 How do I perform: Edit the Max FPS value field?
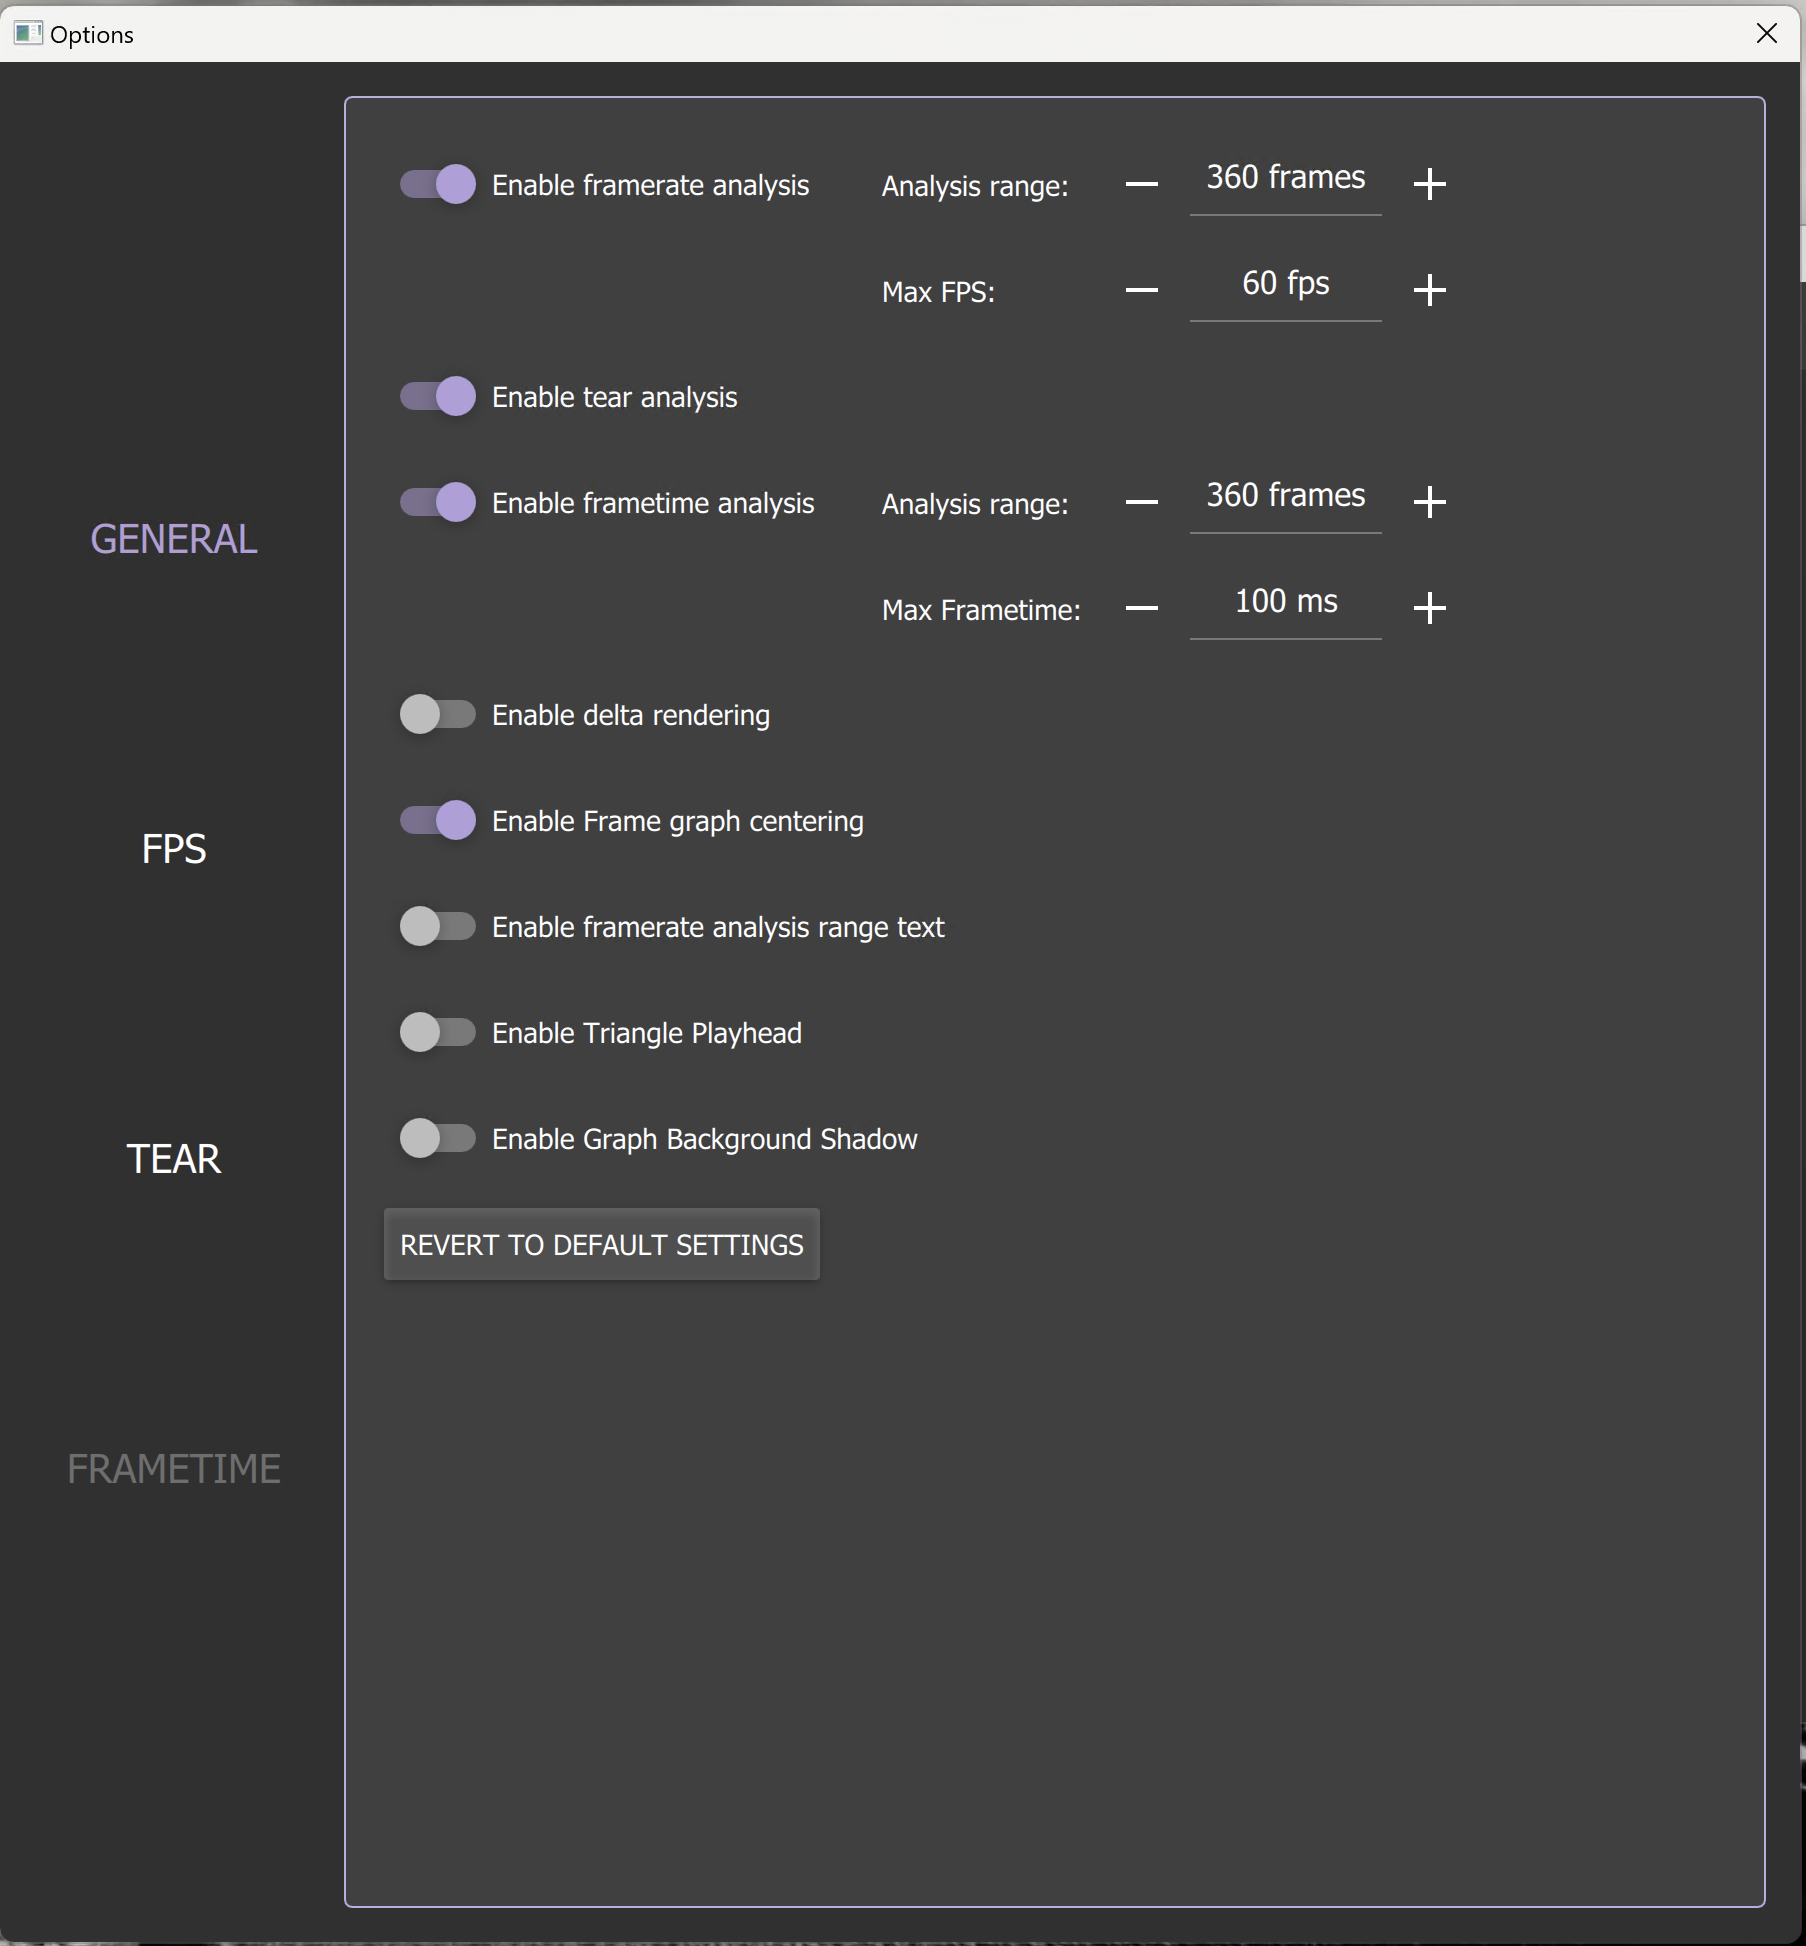click(1285, 283)
